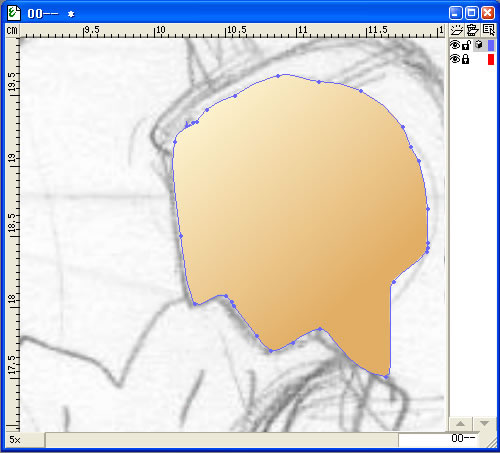Click the red layer color swatch
This screenshot has height=453, width=500.
pos(491,59)
